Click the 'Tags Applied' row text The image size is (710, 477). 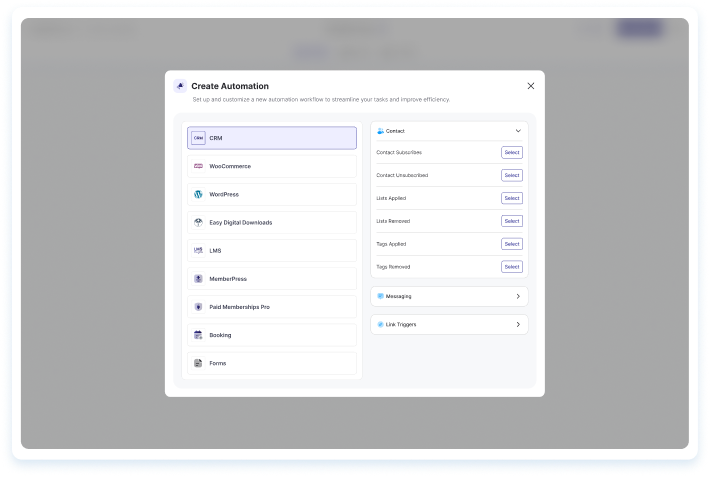[391, 244]
